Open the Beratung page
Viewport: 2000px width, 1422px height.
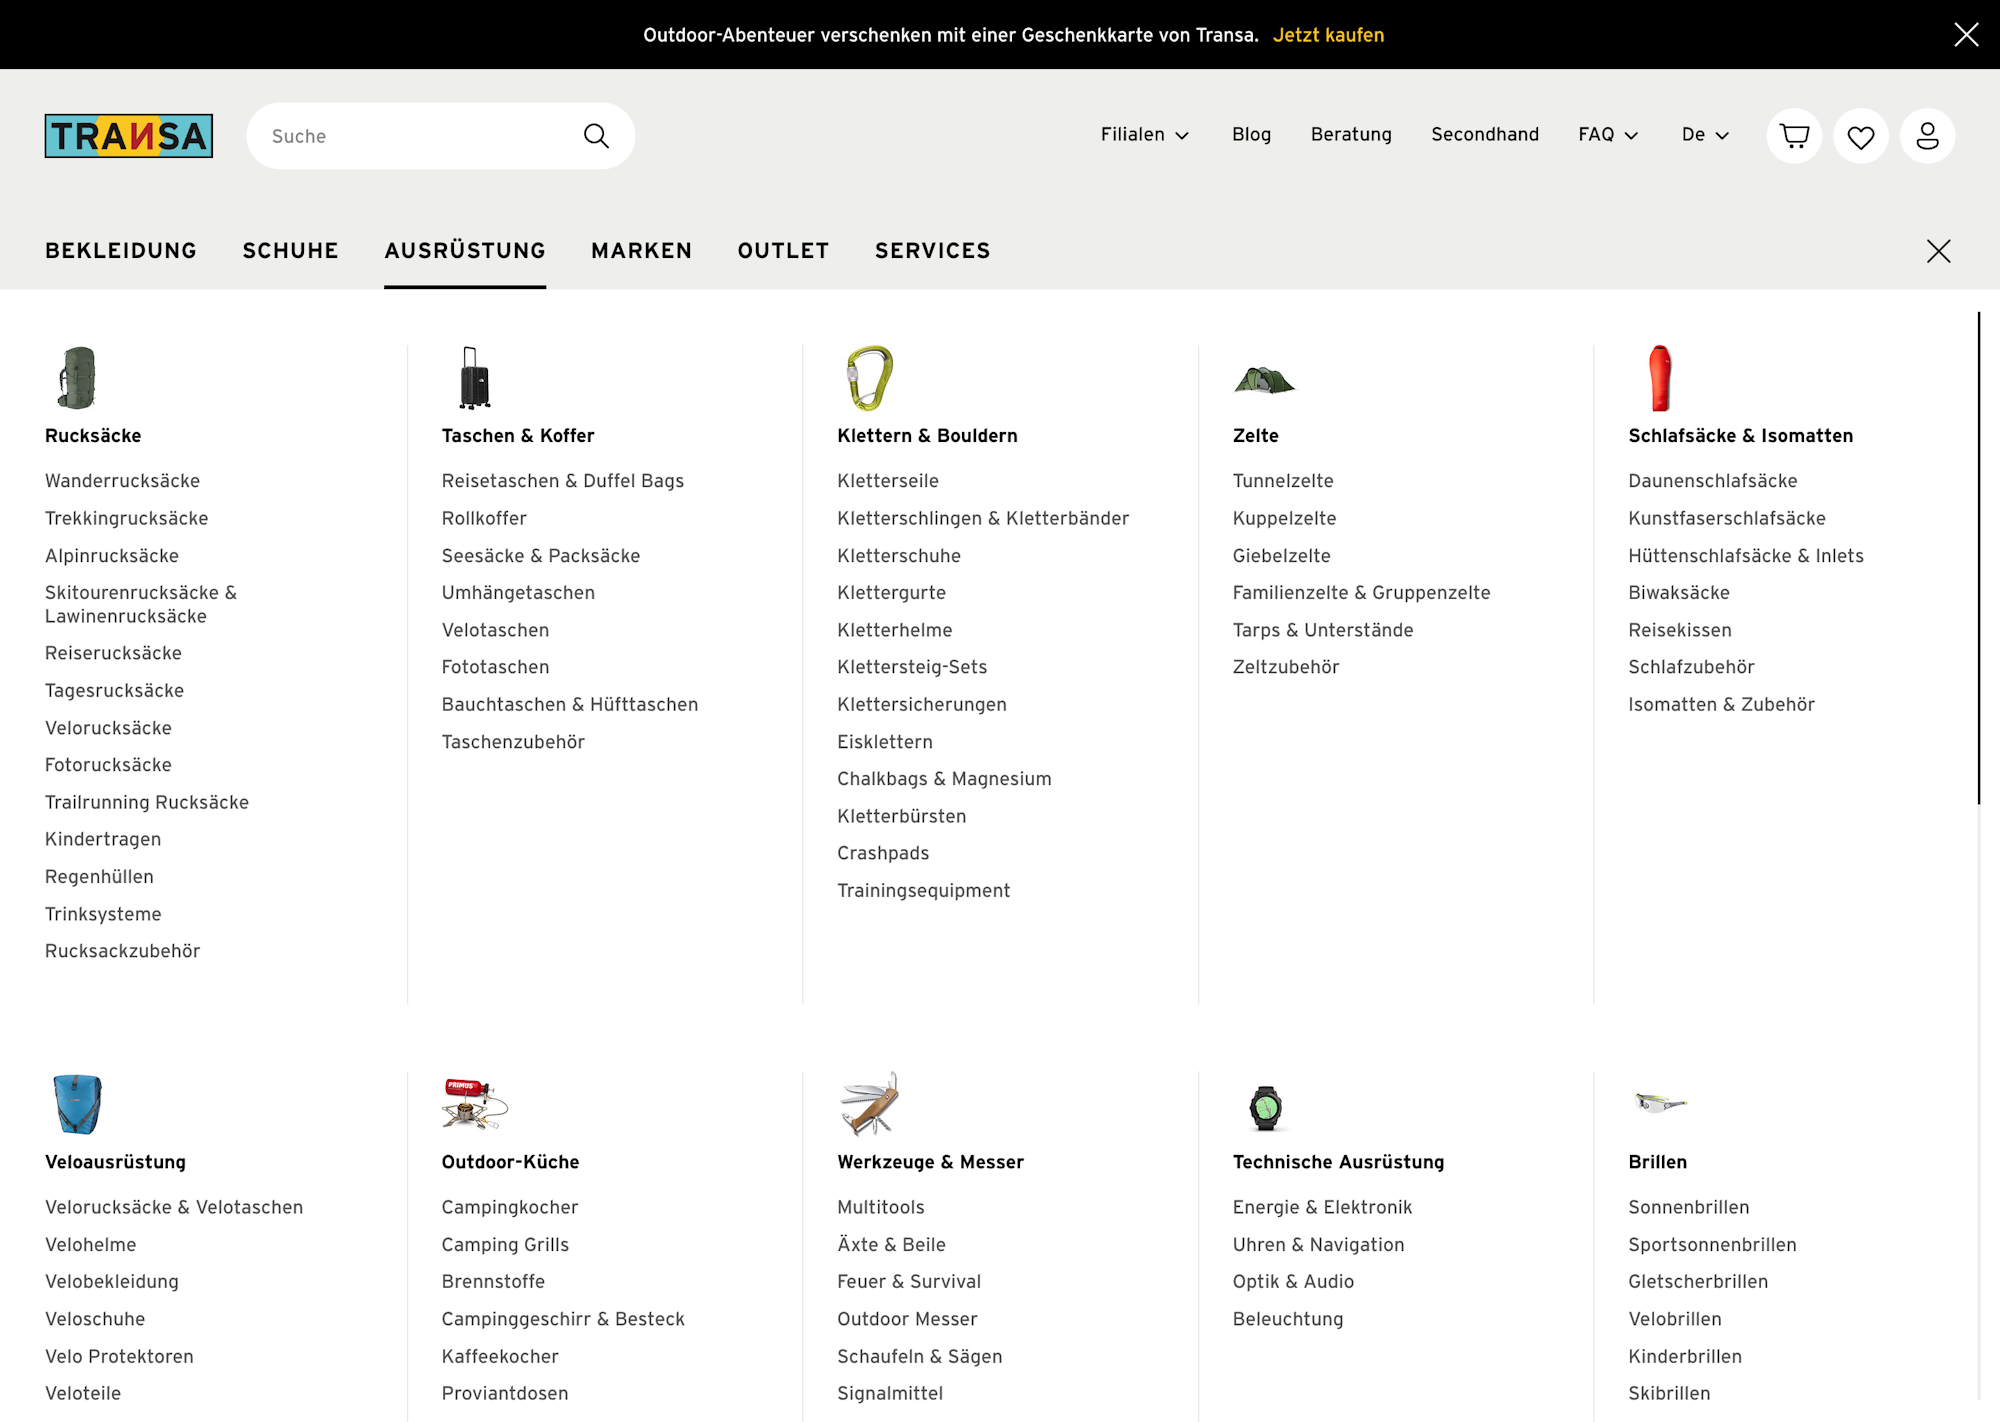(x=1351, y=135)
